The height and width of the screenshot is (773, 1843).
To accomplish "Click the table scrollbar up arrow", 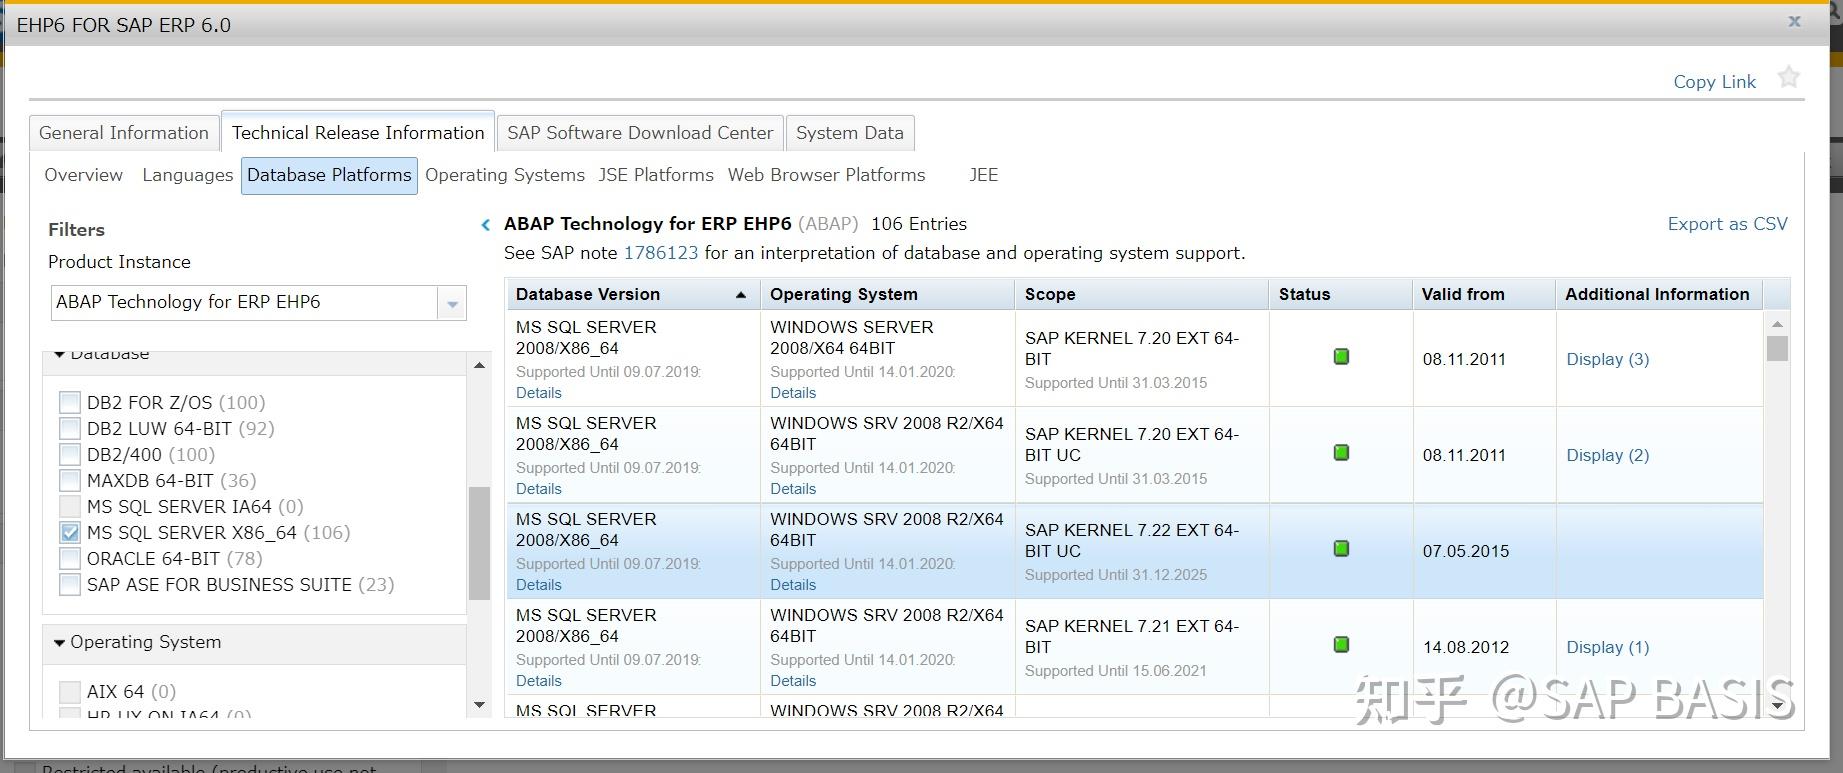I will click(1777, 324).
